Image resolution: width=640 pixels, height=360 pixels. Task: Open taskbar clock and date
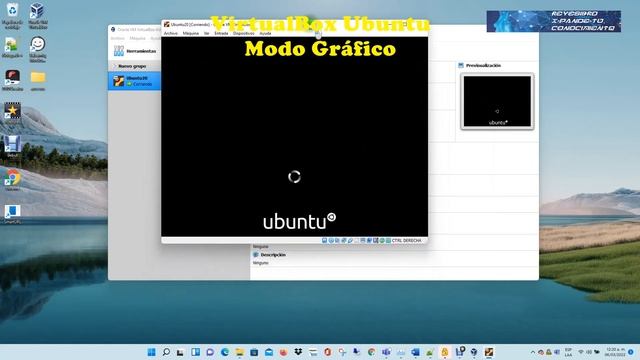tap(616, 352)
